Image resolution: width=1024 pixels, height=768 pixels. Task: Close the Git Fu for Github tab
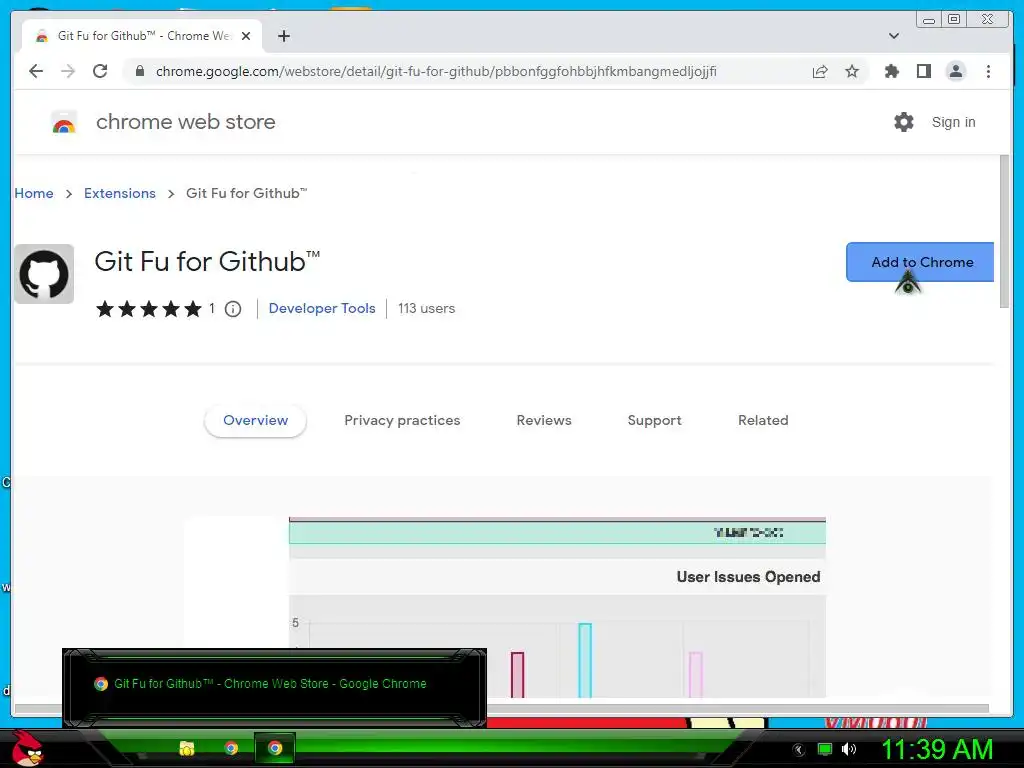point(246,36)
